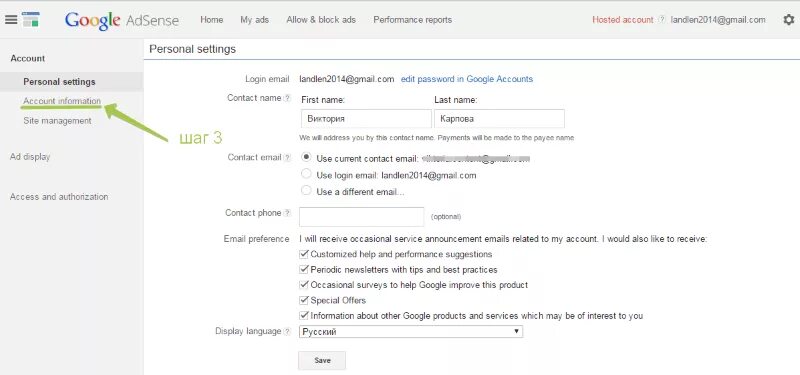Expand the Ad display sidebar section
800x375 pixels.
pyautogui.click(x=30, y=157)
